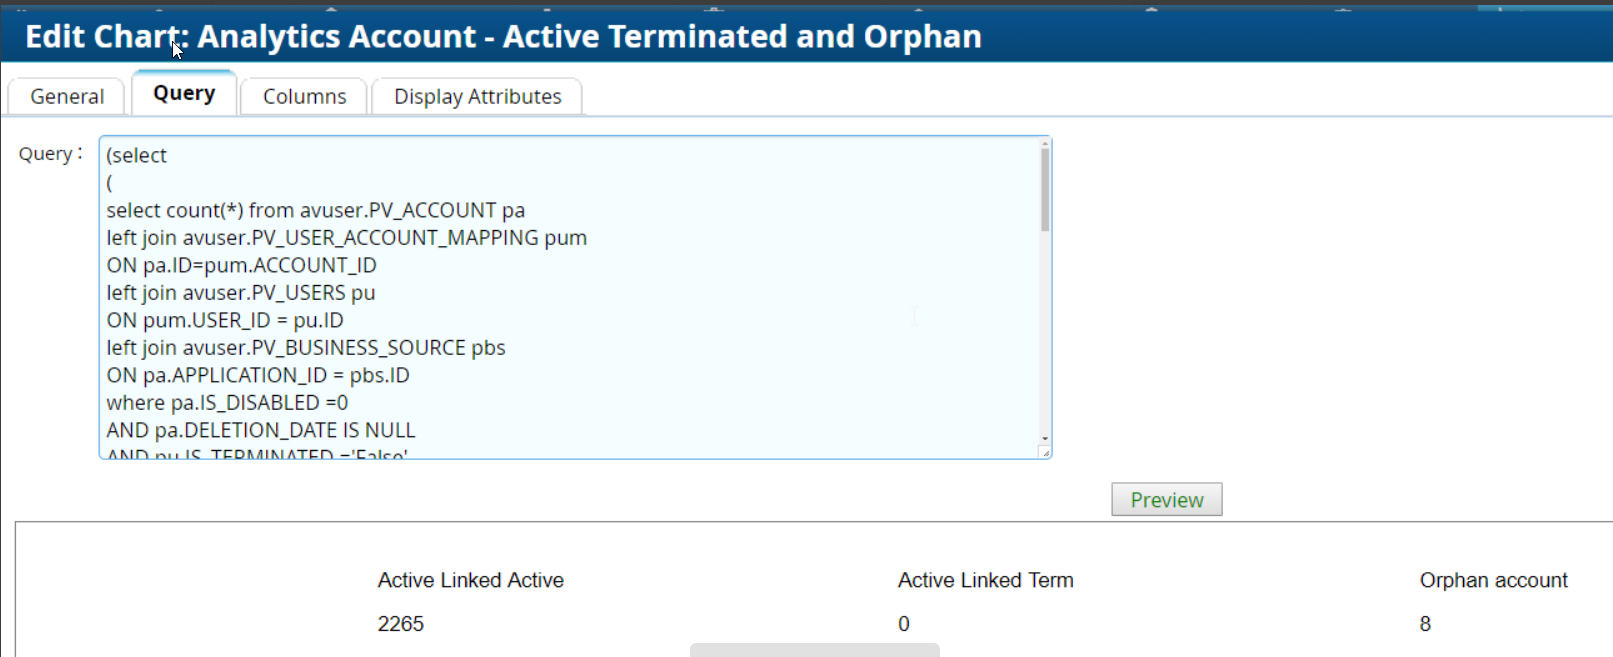Click the 'where pa.IS_DISABLED =0' query line
The height and width of the screenshot is (657, 1613).
pos(227,403)
